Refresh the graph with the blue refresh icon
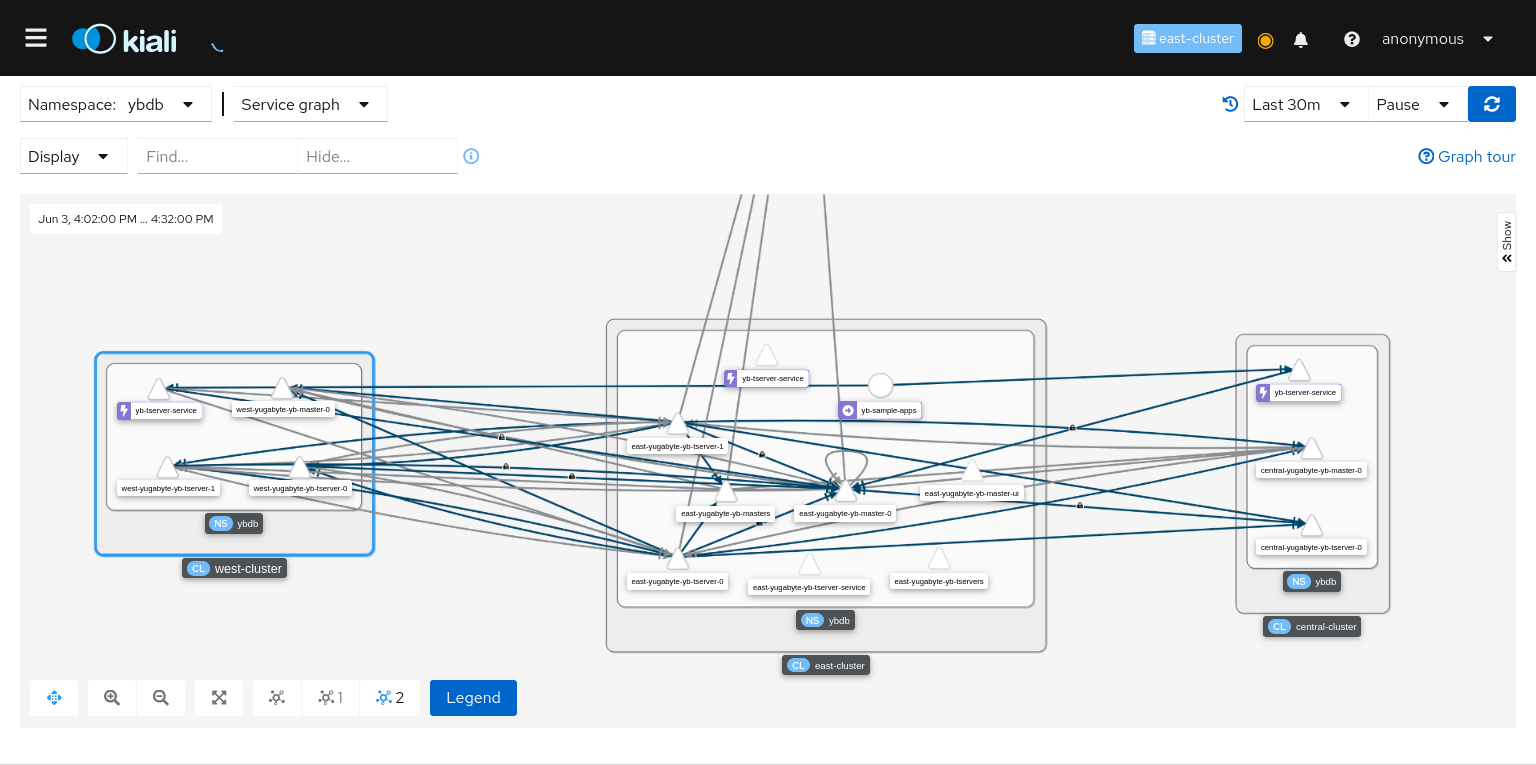1536x765 pixels. [x=1491, y=104]
